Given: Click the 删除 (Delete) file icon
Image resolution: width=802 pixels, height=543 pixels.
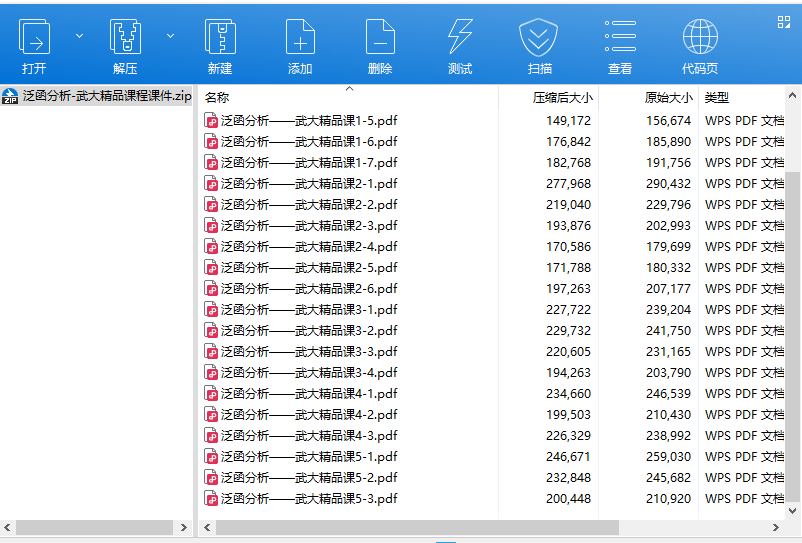Looking at the screenshot, I should pos(380,37).
